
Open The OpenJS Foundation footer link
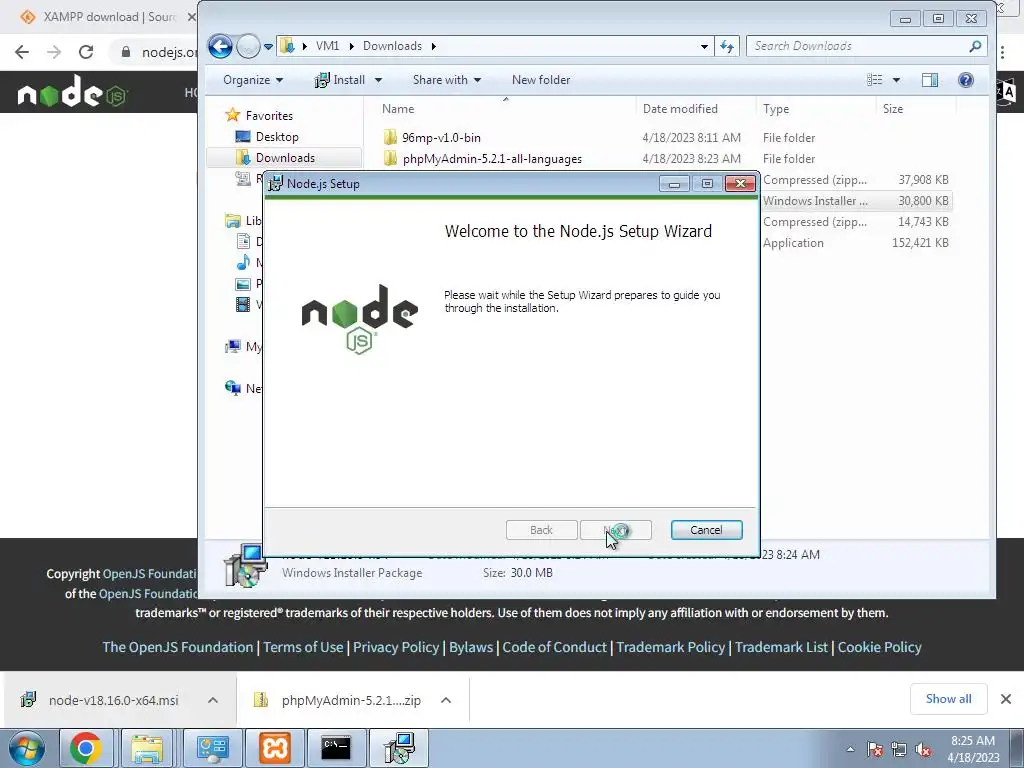(x=177, y=647)
